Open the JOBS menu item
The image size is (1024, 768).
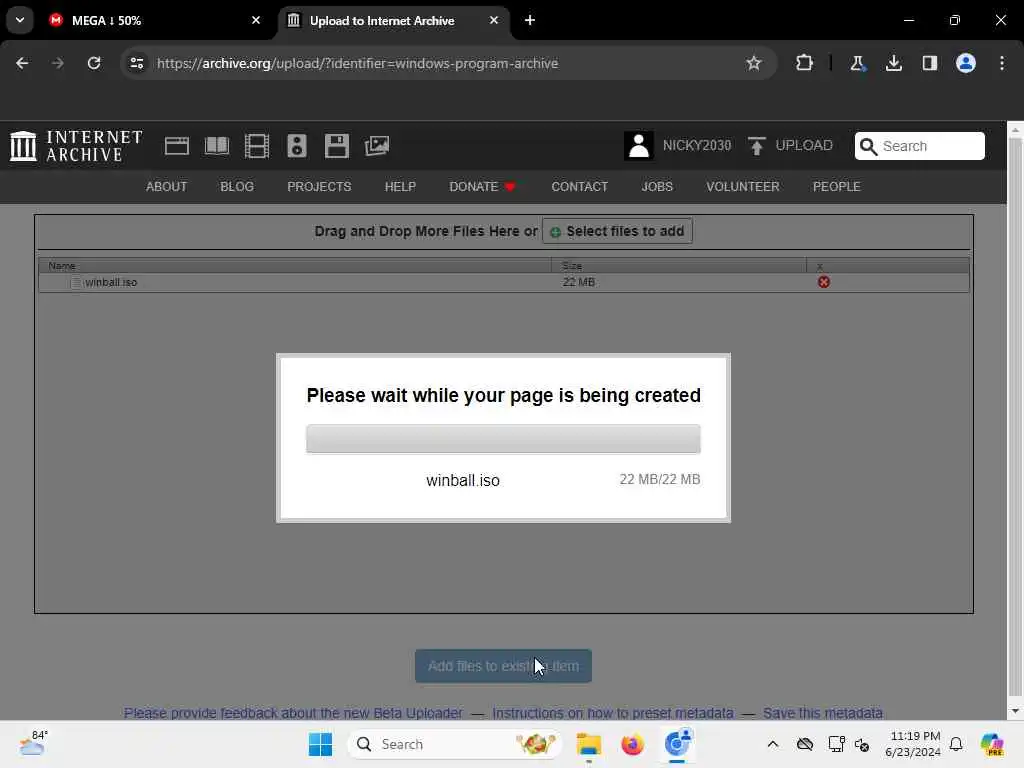tap(657, 187)
